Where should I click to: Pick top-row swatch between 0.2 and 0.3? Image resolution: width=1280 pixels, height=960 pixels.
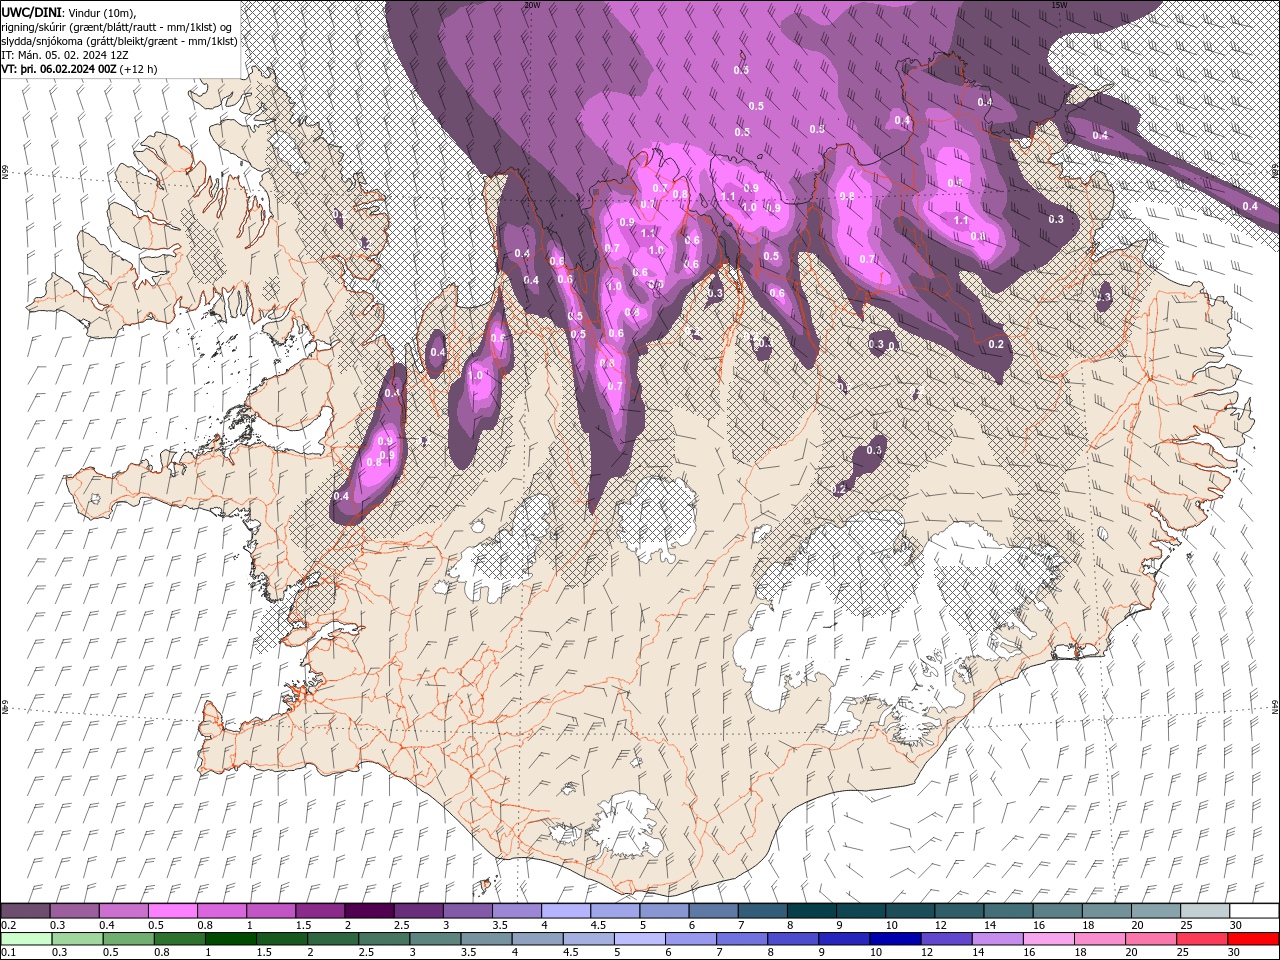pyautogui.click(x=27, y=911)
